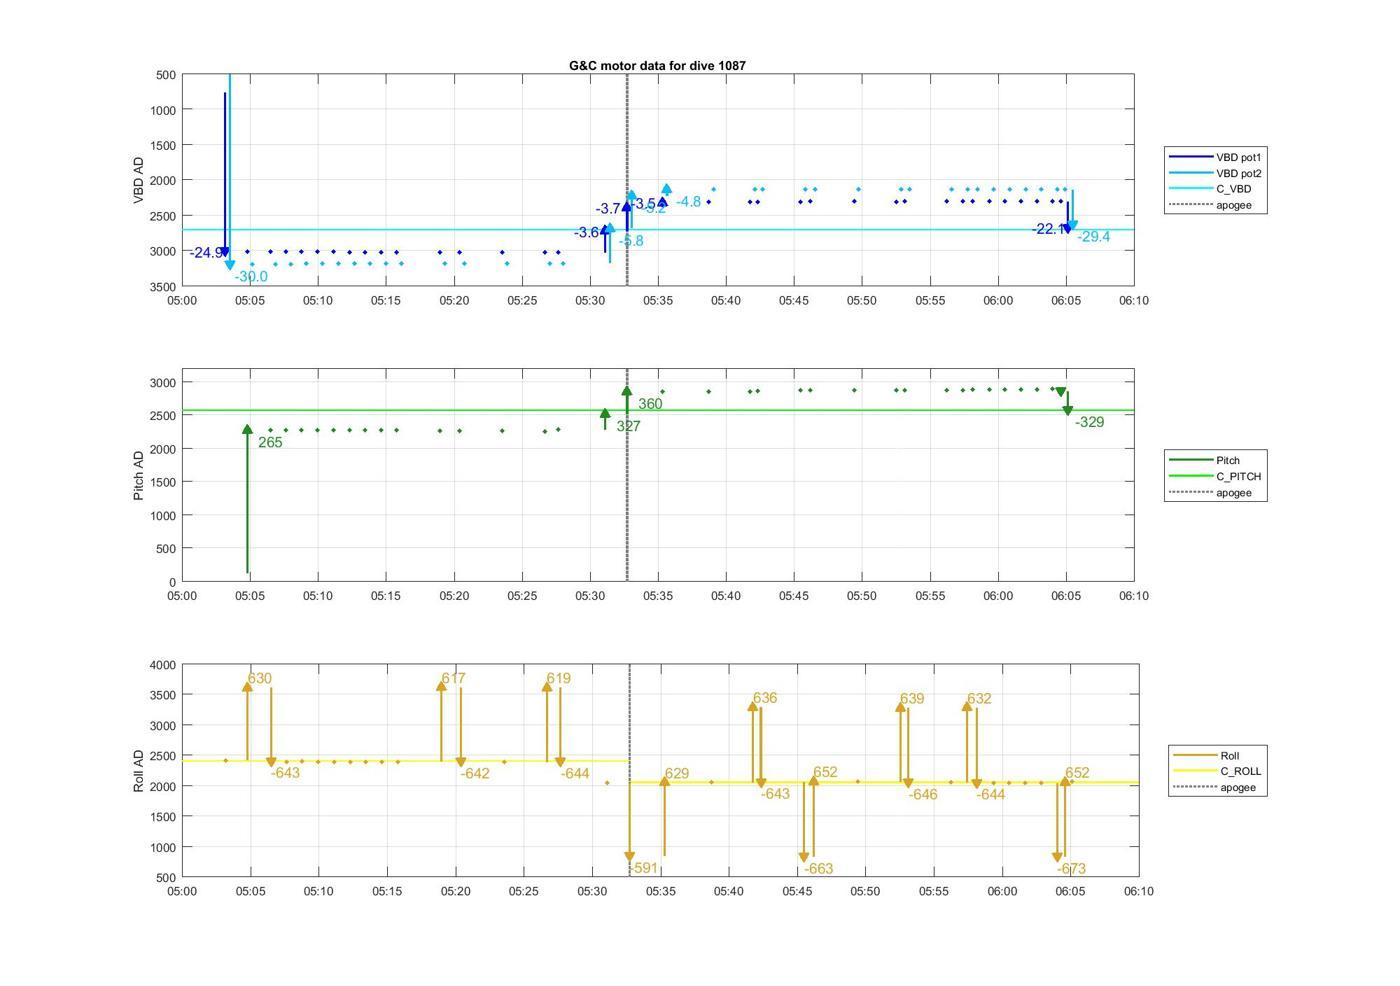The width and height of the screenshot is (1400, 986).
Task: Click the "630" roll move label
Action: (x=260, y=679)
